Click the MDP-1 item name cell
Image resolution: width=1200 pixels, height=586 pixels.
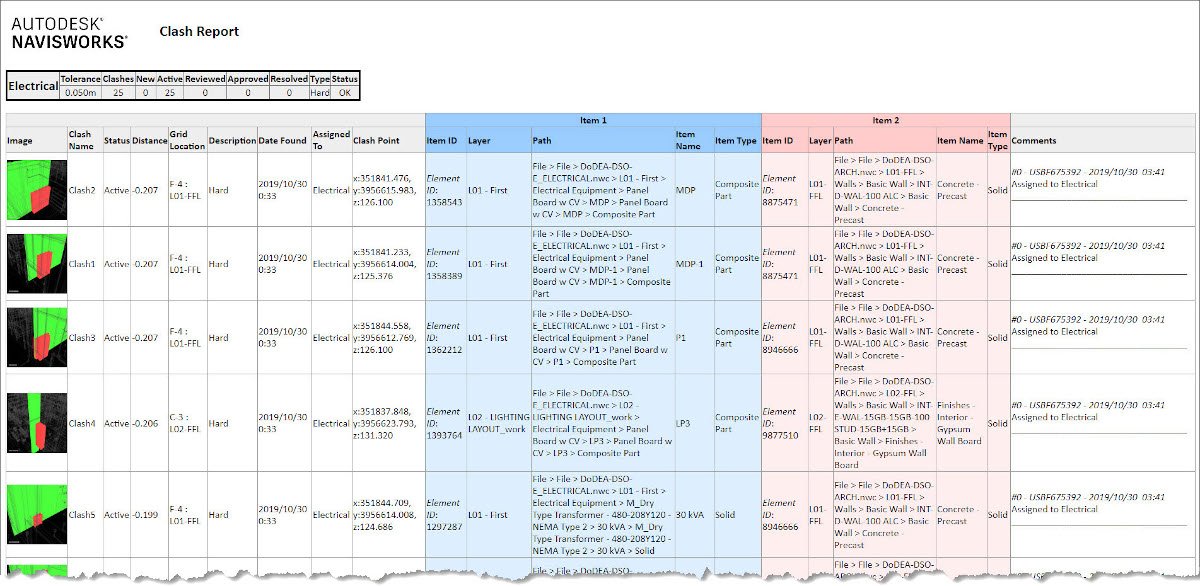point(689,264)
